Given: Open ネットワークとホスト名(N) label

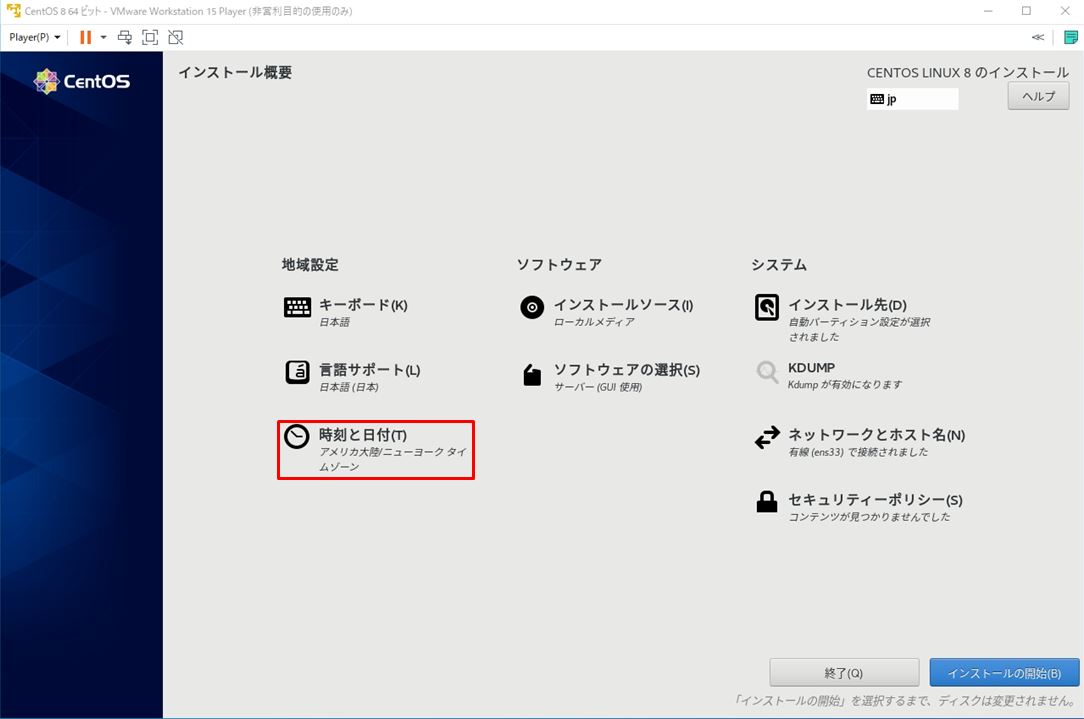Looking at the screenshot, I should pos(876,435).
